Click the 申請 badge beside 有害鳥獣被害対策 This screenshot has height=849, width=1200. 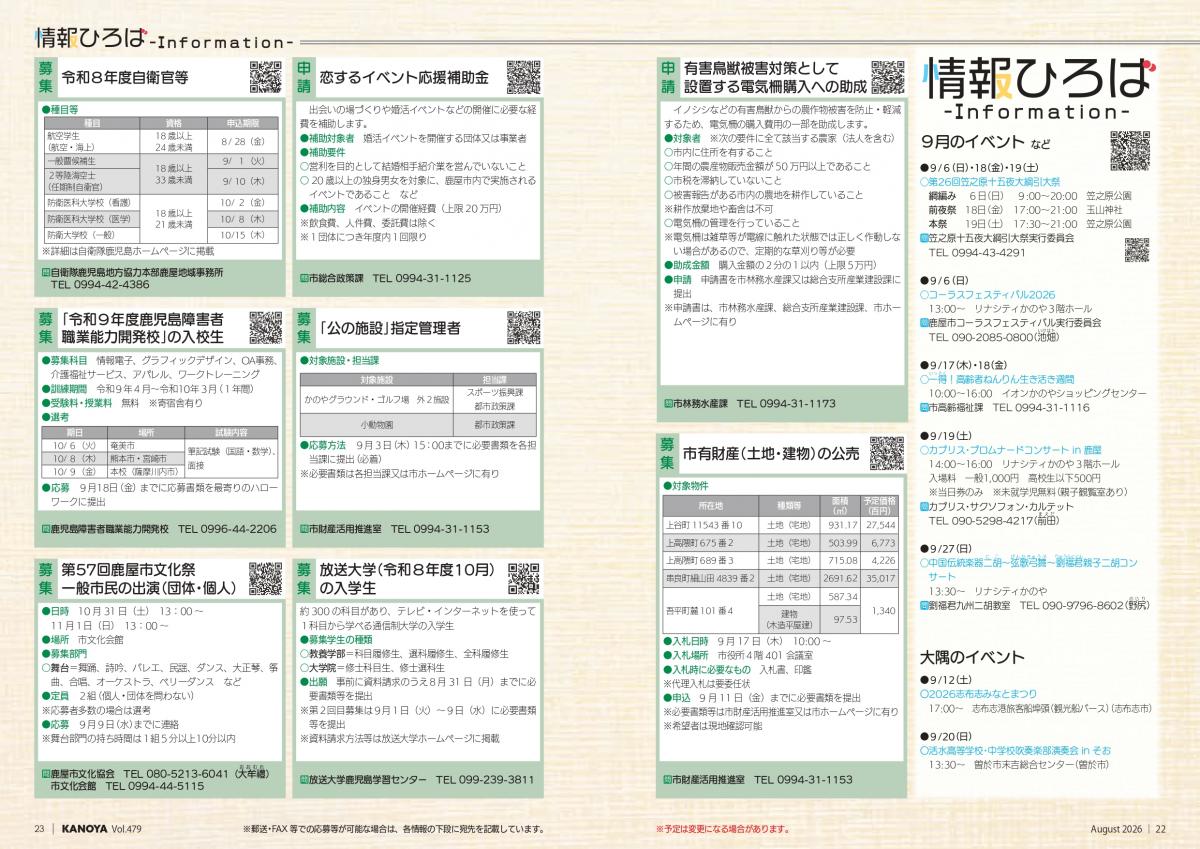tap(669, 77)
